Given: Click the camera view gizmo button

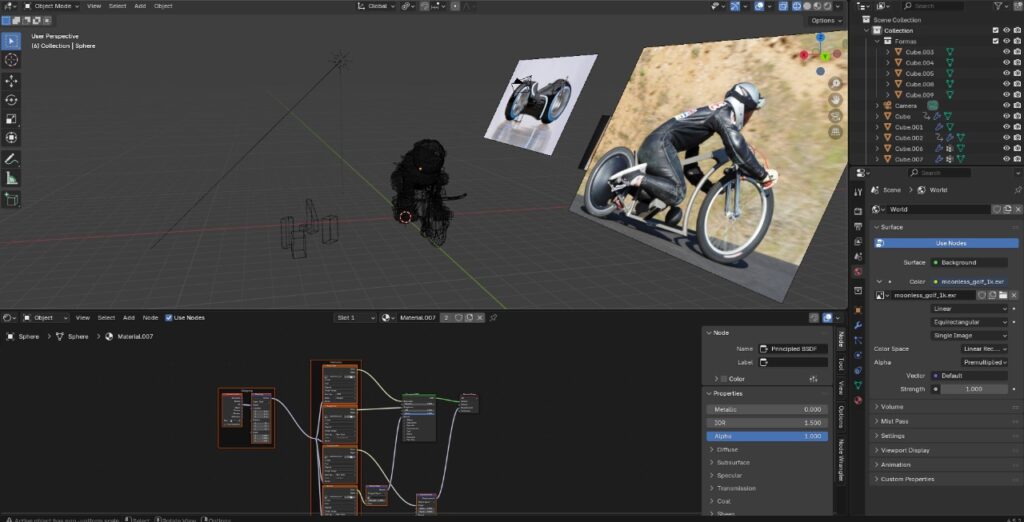Looking at the screenshot, I should coord(835,115).
